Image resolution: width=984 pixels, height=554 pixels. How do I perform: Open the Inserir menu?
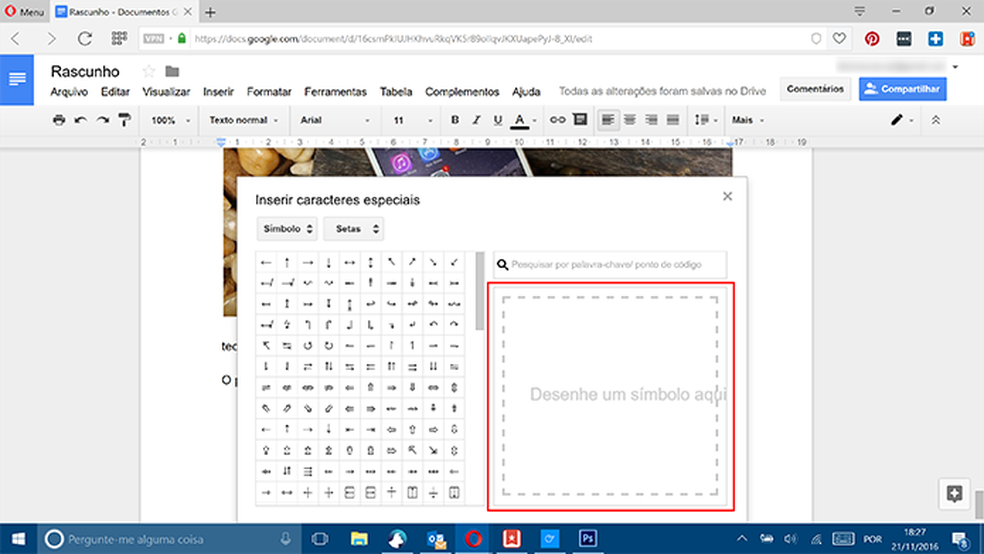[x=218, y=92]
